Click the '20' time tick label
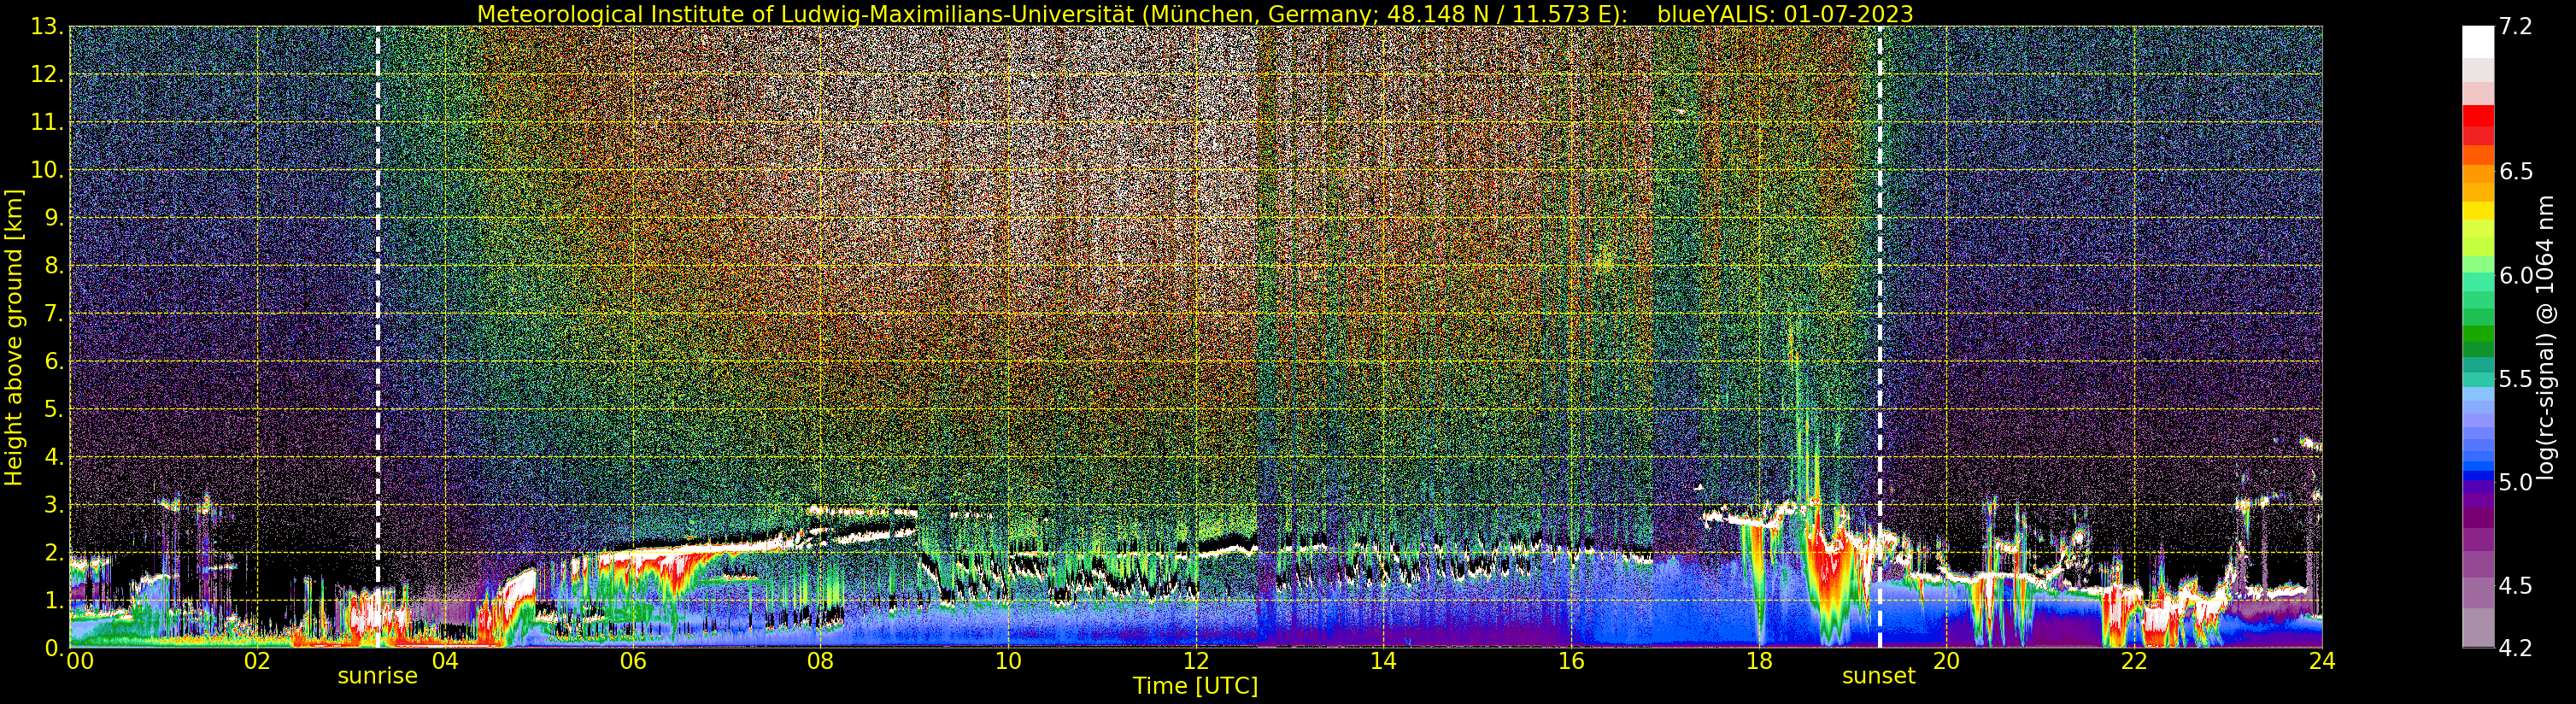The width and height of the screenshot is (2576, 704). point(1946,661)
